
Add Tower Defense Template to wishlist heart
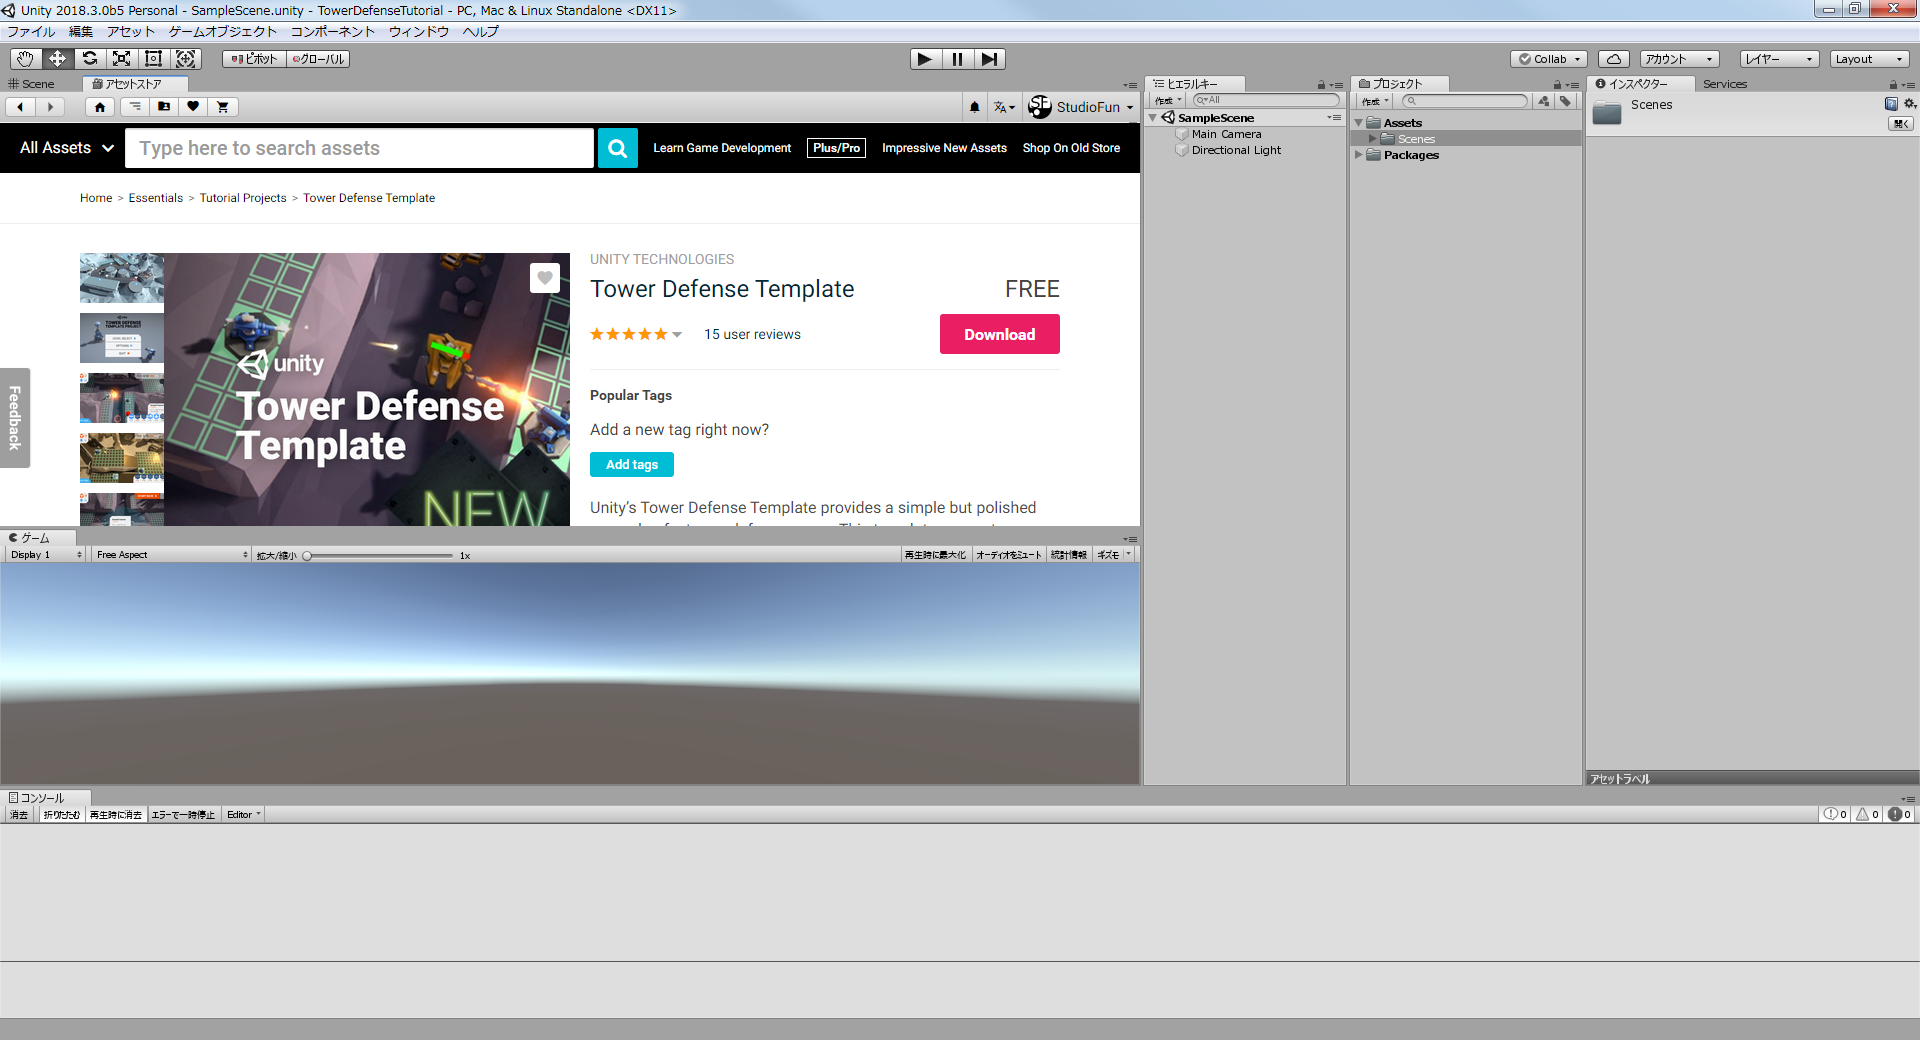545,277
